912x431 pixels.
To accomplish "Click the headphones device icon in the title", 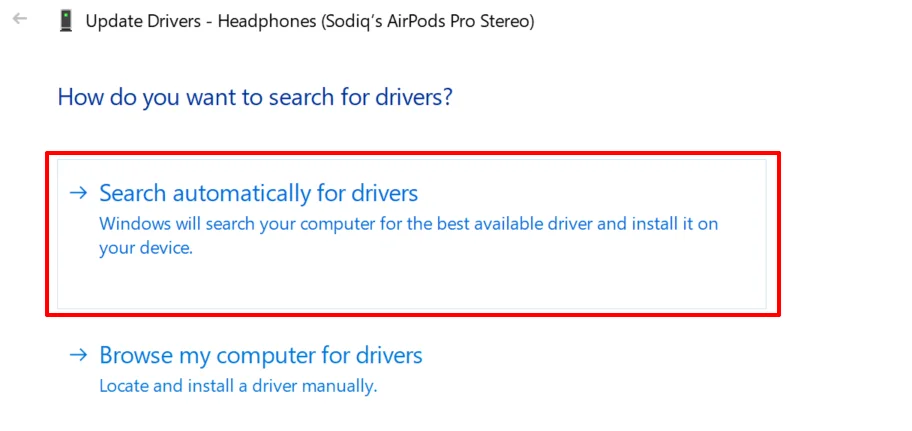I will coord(65,22).
